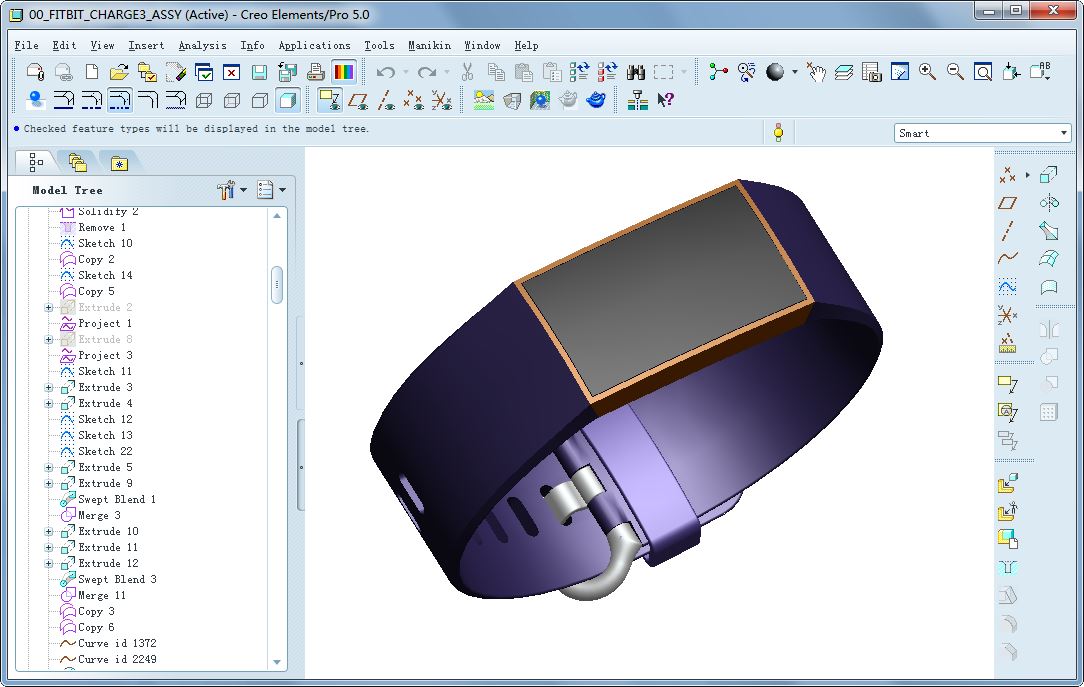
Task: Toggle Hidden Line display mode
Action: point(232,100)
